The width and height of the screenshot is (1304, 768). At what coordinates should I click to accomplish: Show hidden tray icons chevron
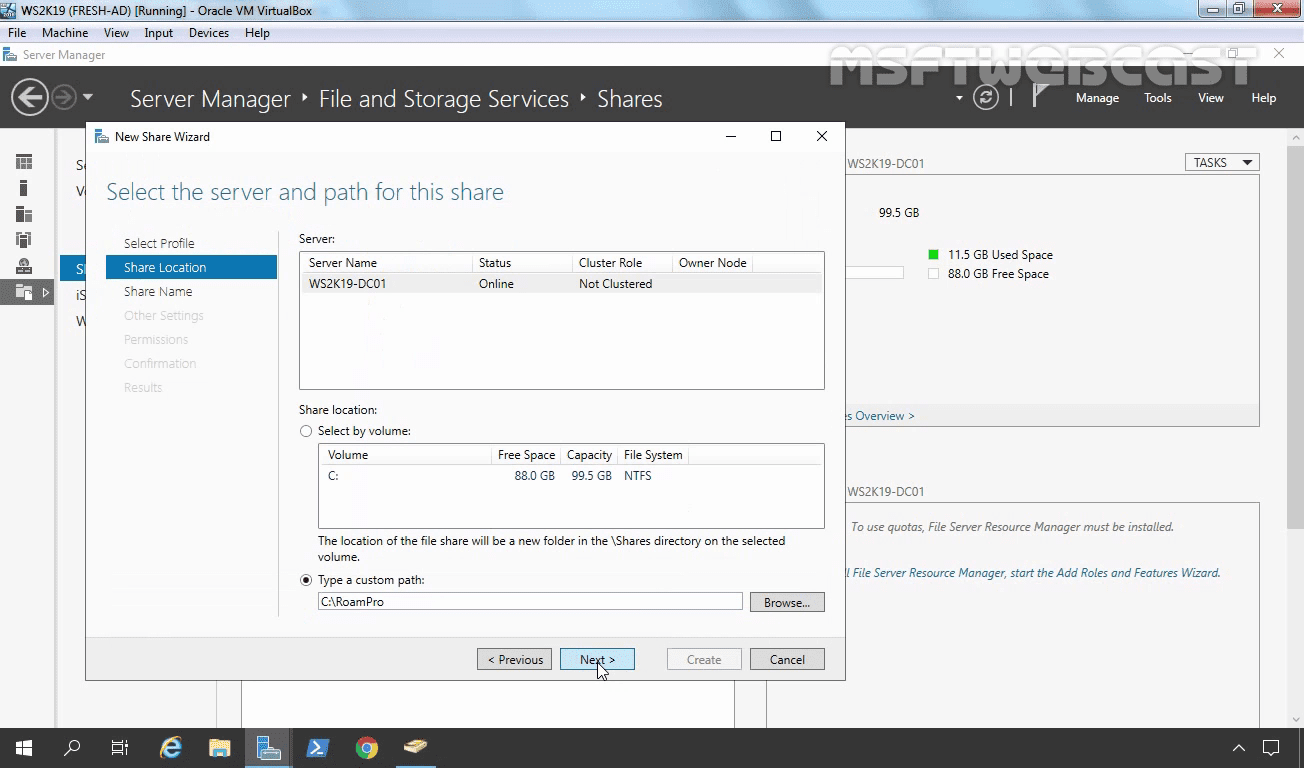[x=1239, y=747]
